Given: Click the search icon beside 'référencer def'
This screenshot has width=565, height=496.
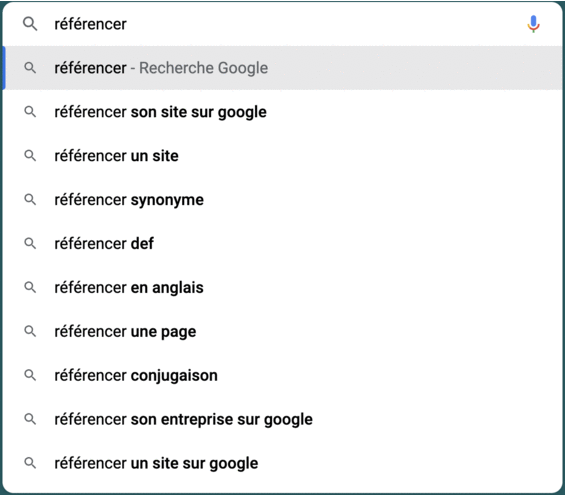Looking at the screenshot, I should (x=30, y=243).
